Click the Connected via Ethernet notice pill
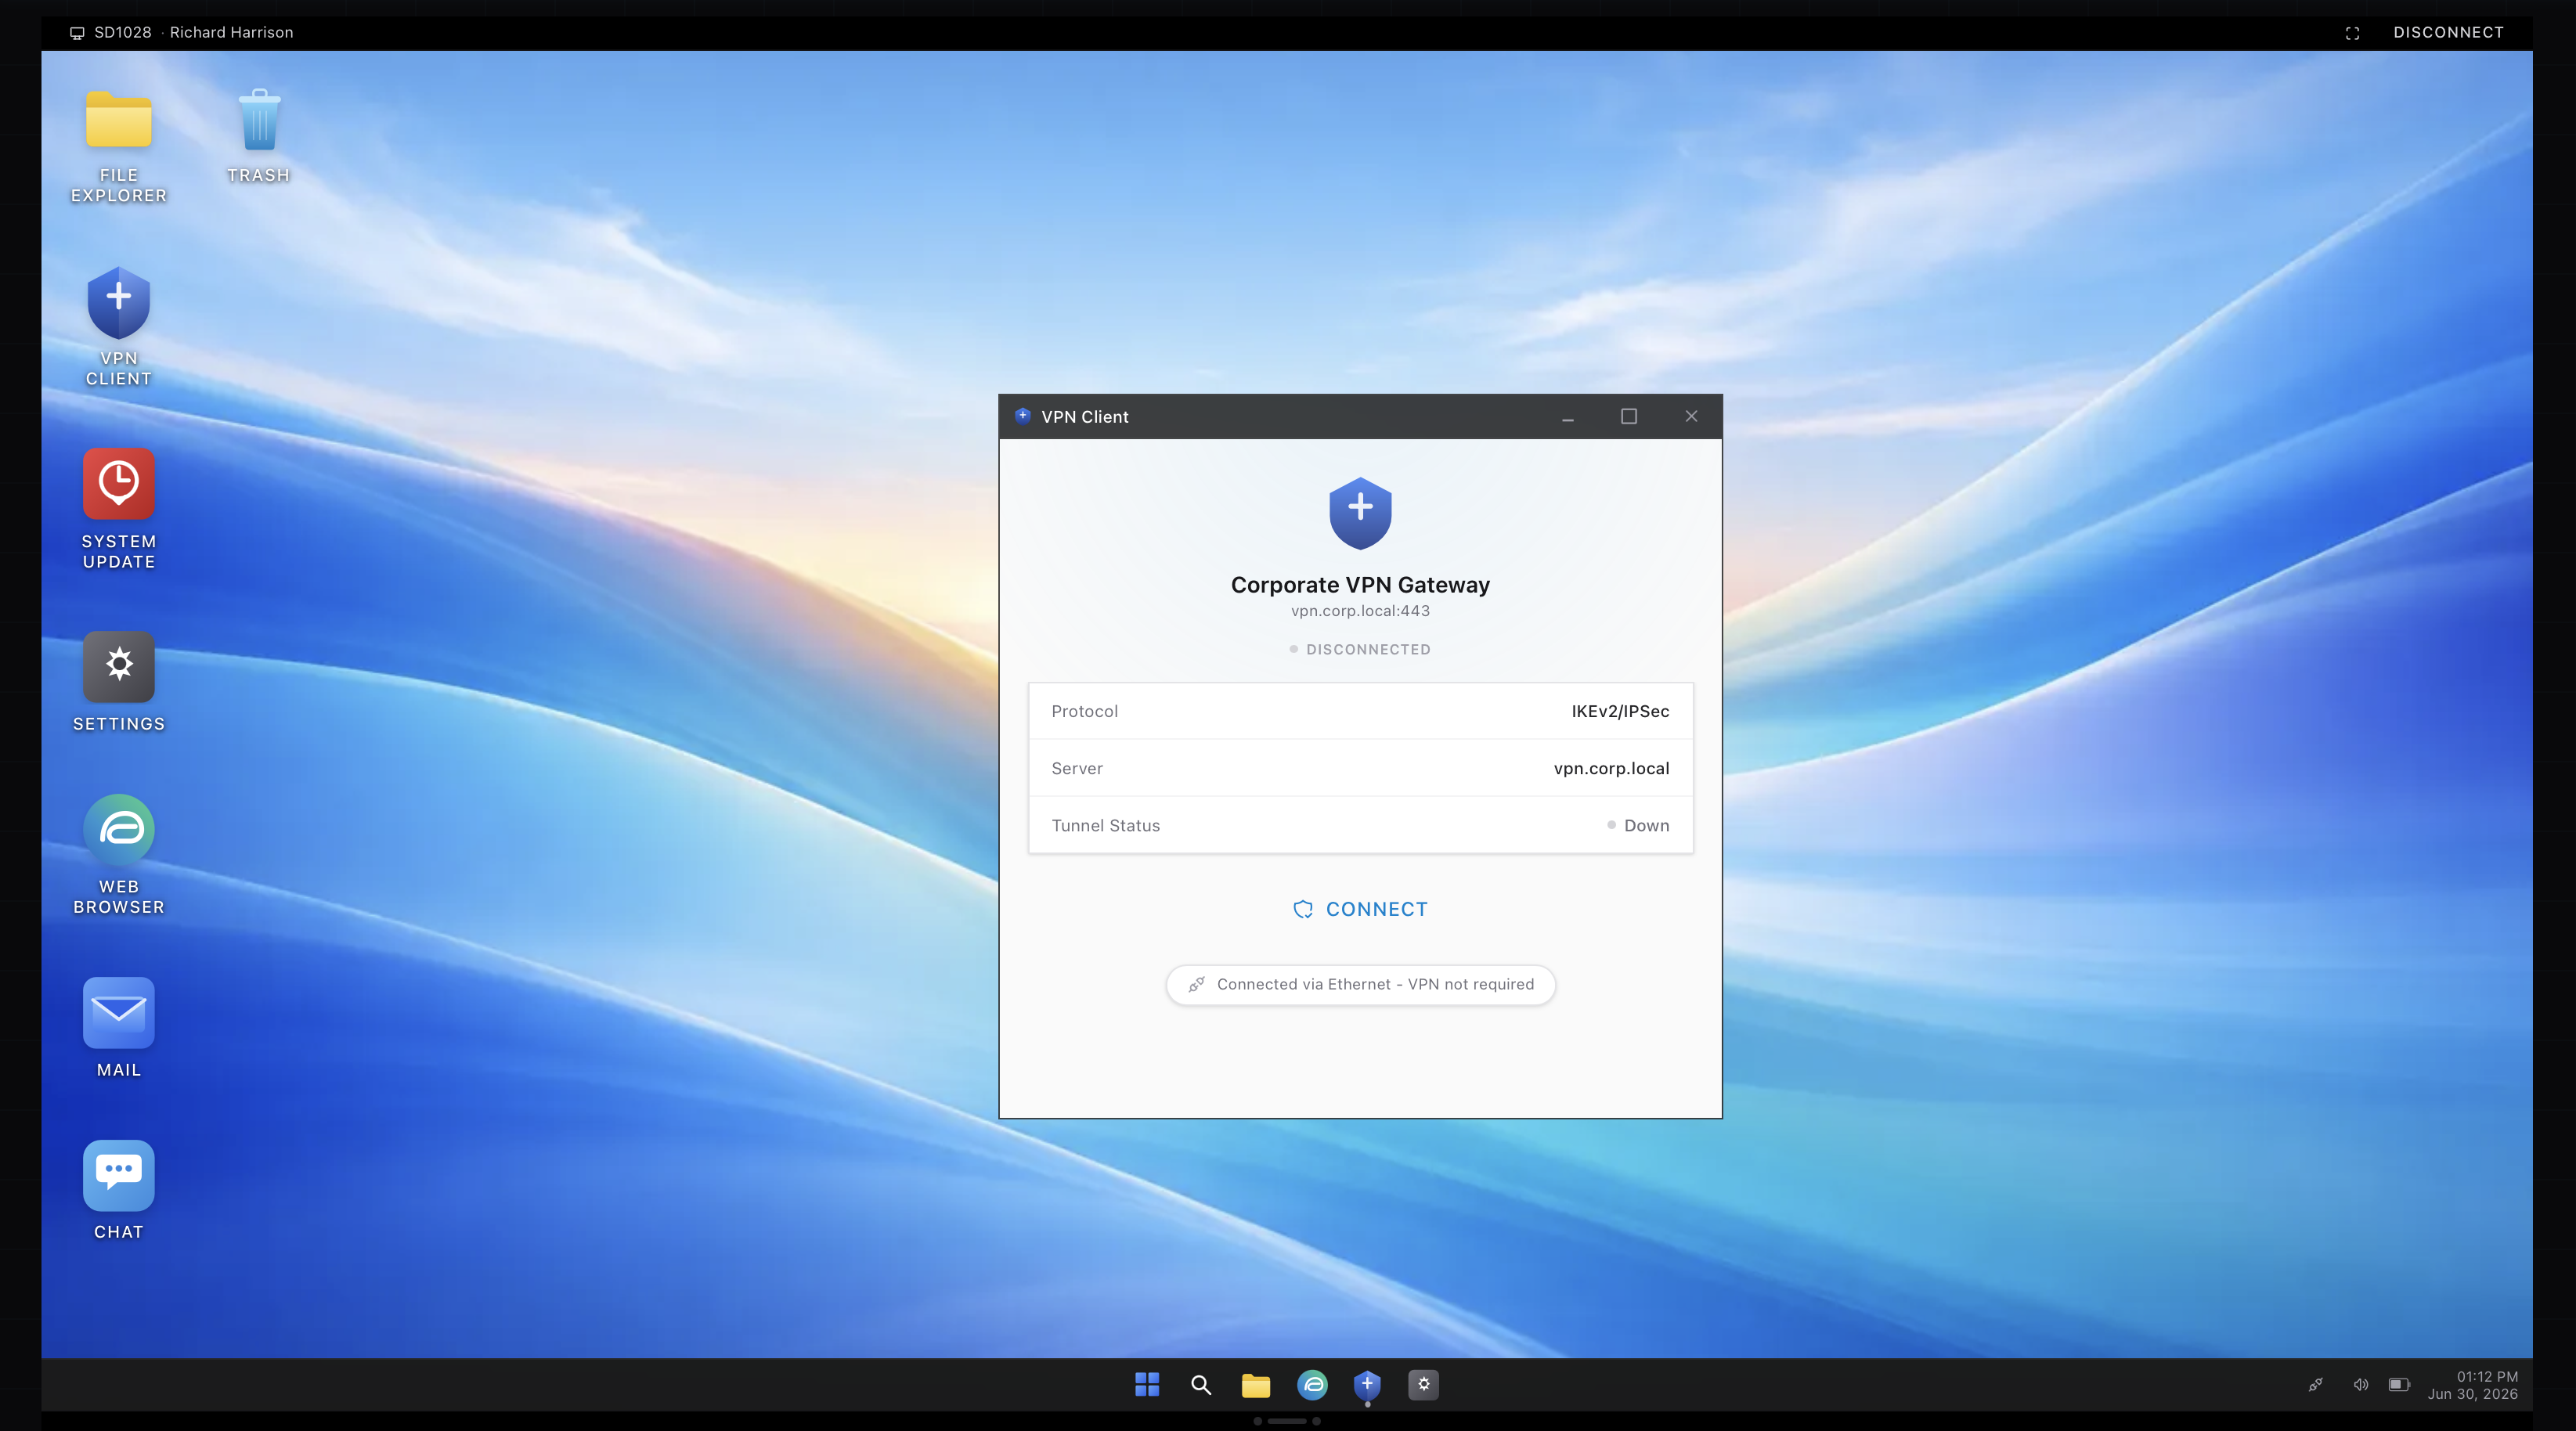 (x=1360, y=984)
